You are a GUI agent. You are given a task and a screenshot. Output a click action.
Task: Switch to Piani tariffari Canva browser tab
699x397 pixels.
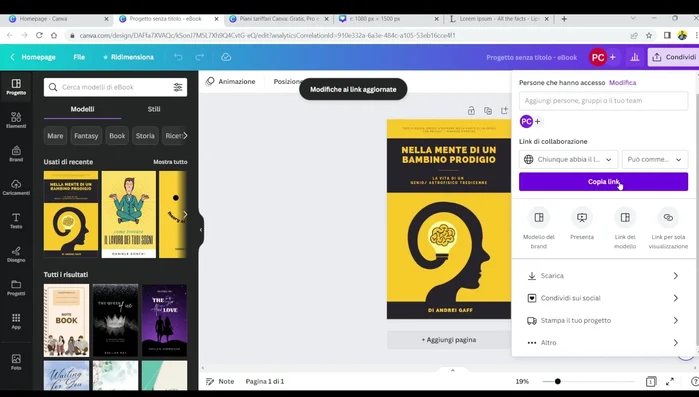click(279, 19)
